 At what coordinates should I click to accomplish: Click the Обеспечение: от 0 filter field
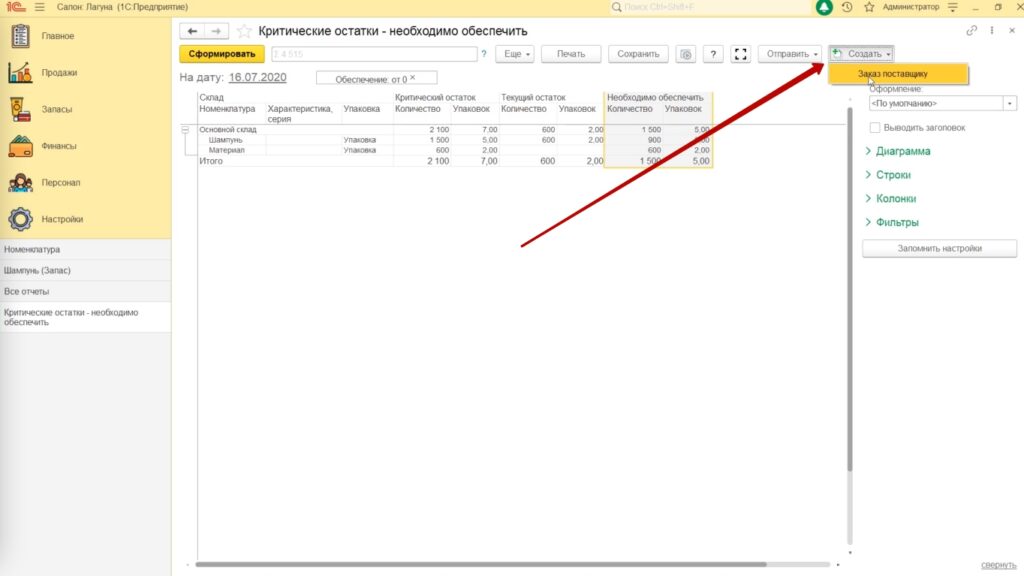point(377,78)
